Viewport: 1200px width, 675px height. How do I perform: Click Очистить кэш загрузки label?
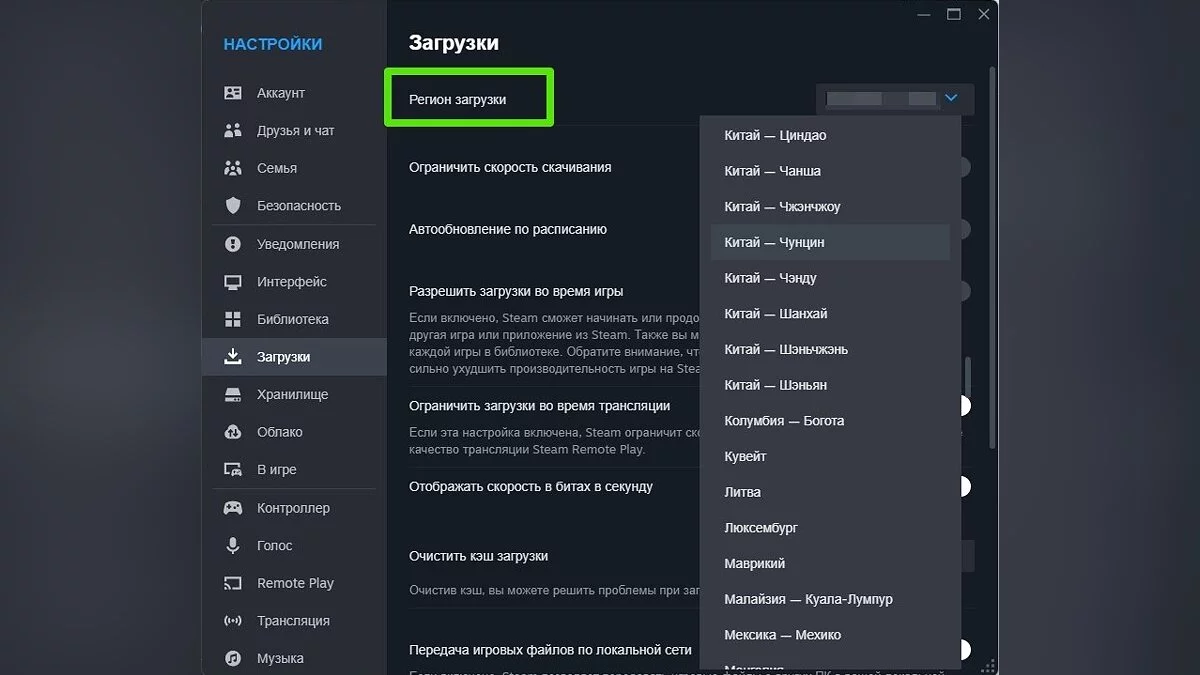coord(479,556)
